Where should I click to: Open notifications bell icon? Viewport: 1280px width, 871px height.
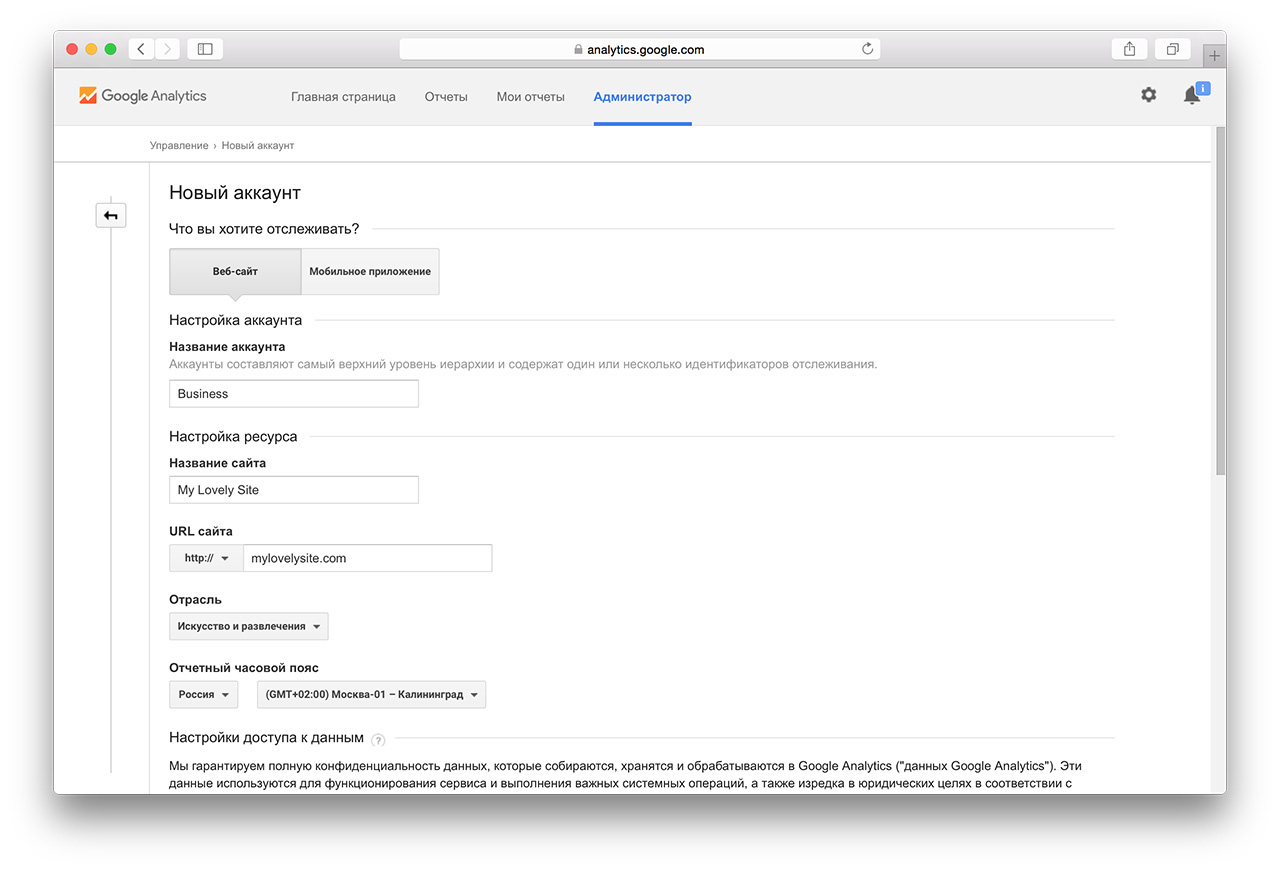1192,95
